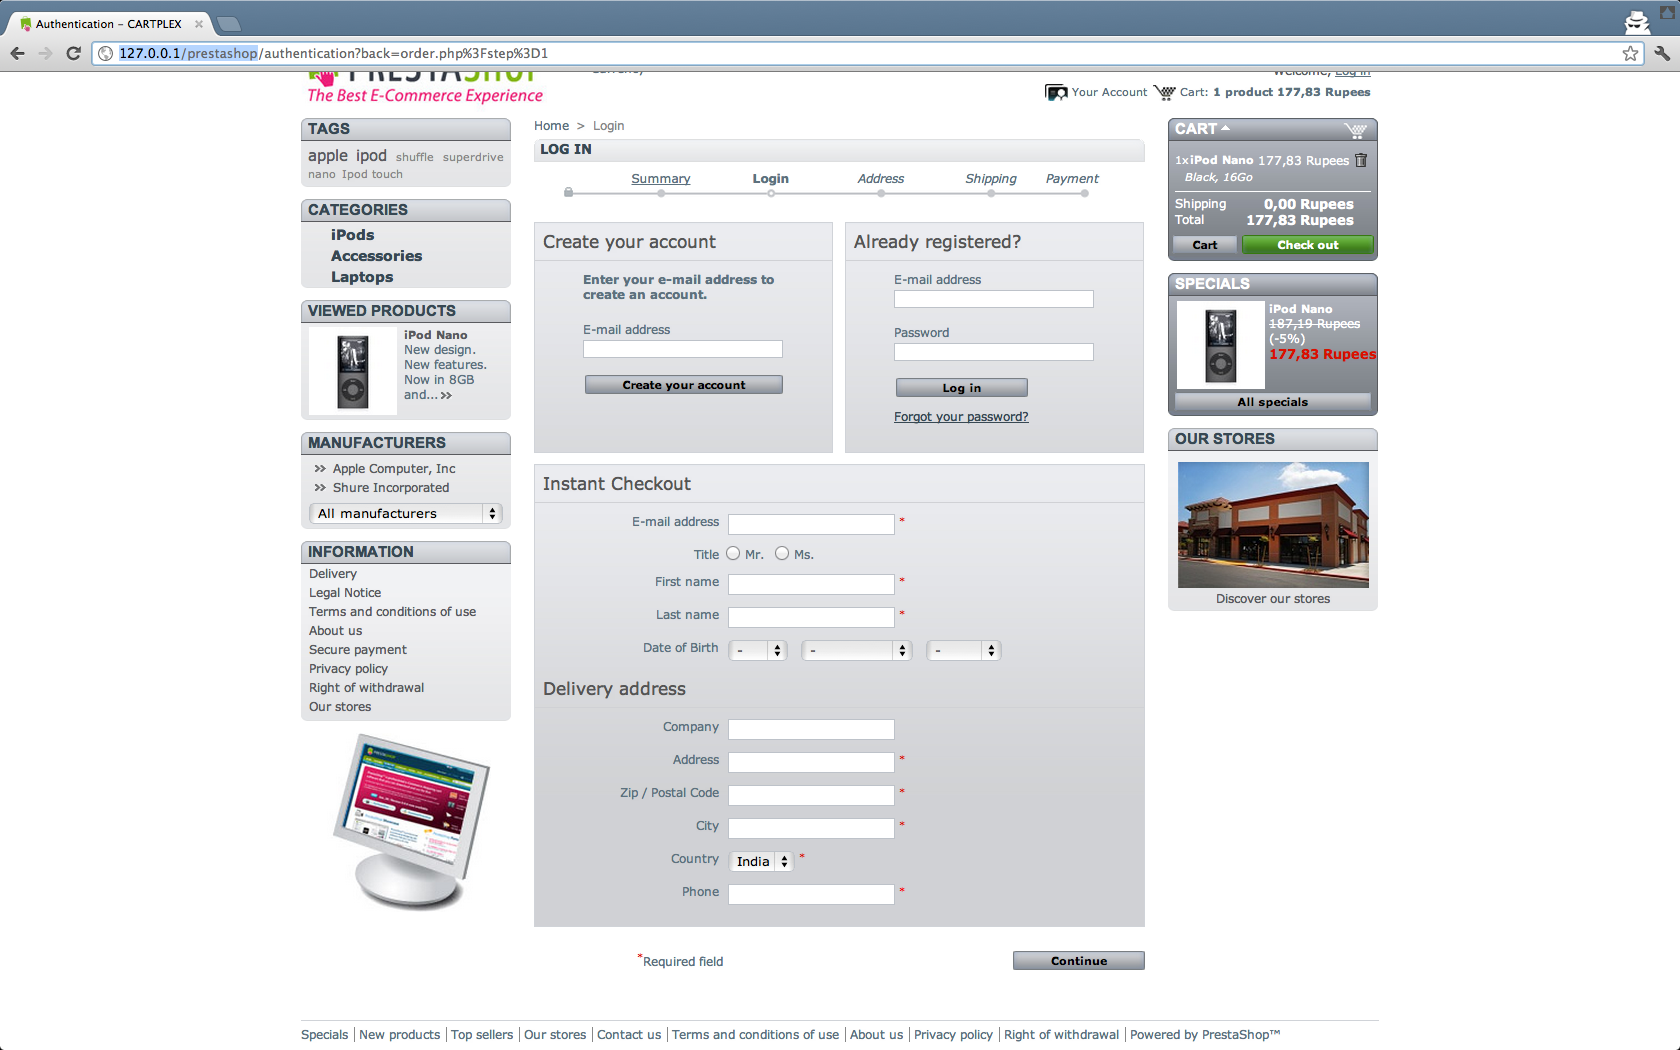Open the birth month dropdown
This screenshot has height=1050, width=1680.
pyautogui.click(x=856, y=650)
